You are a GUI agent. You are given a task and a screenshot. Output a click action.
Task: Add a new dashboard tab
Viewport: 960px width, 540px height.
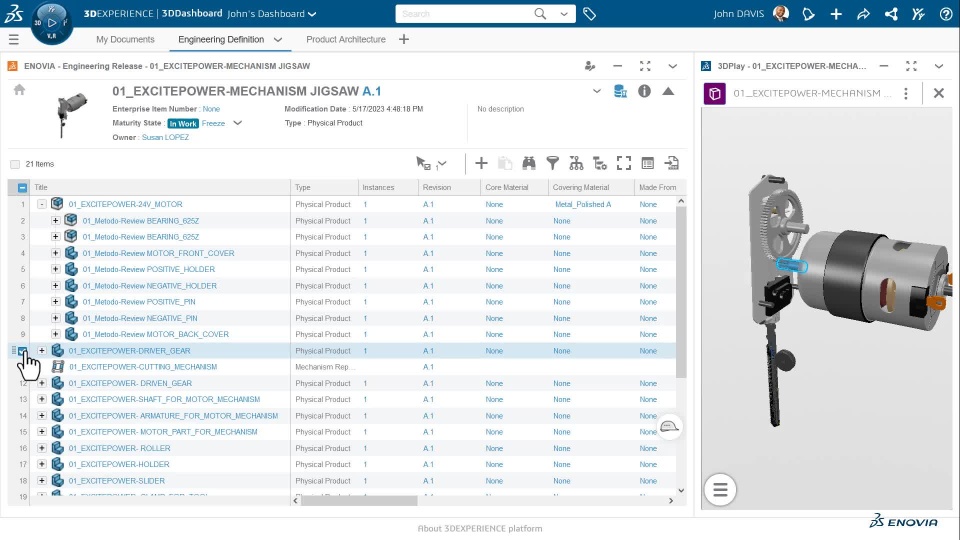403,39
